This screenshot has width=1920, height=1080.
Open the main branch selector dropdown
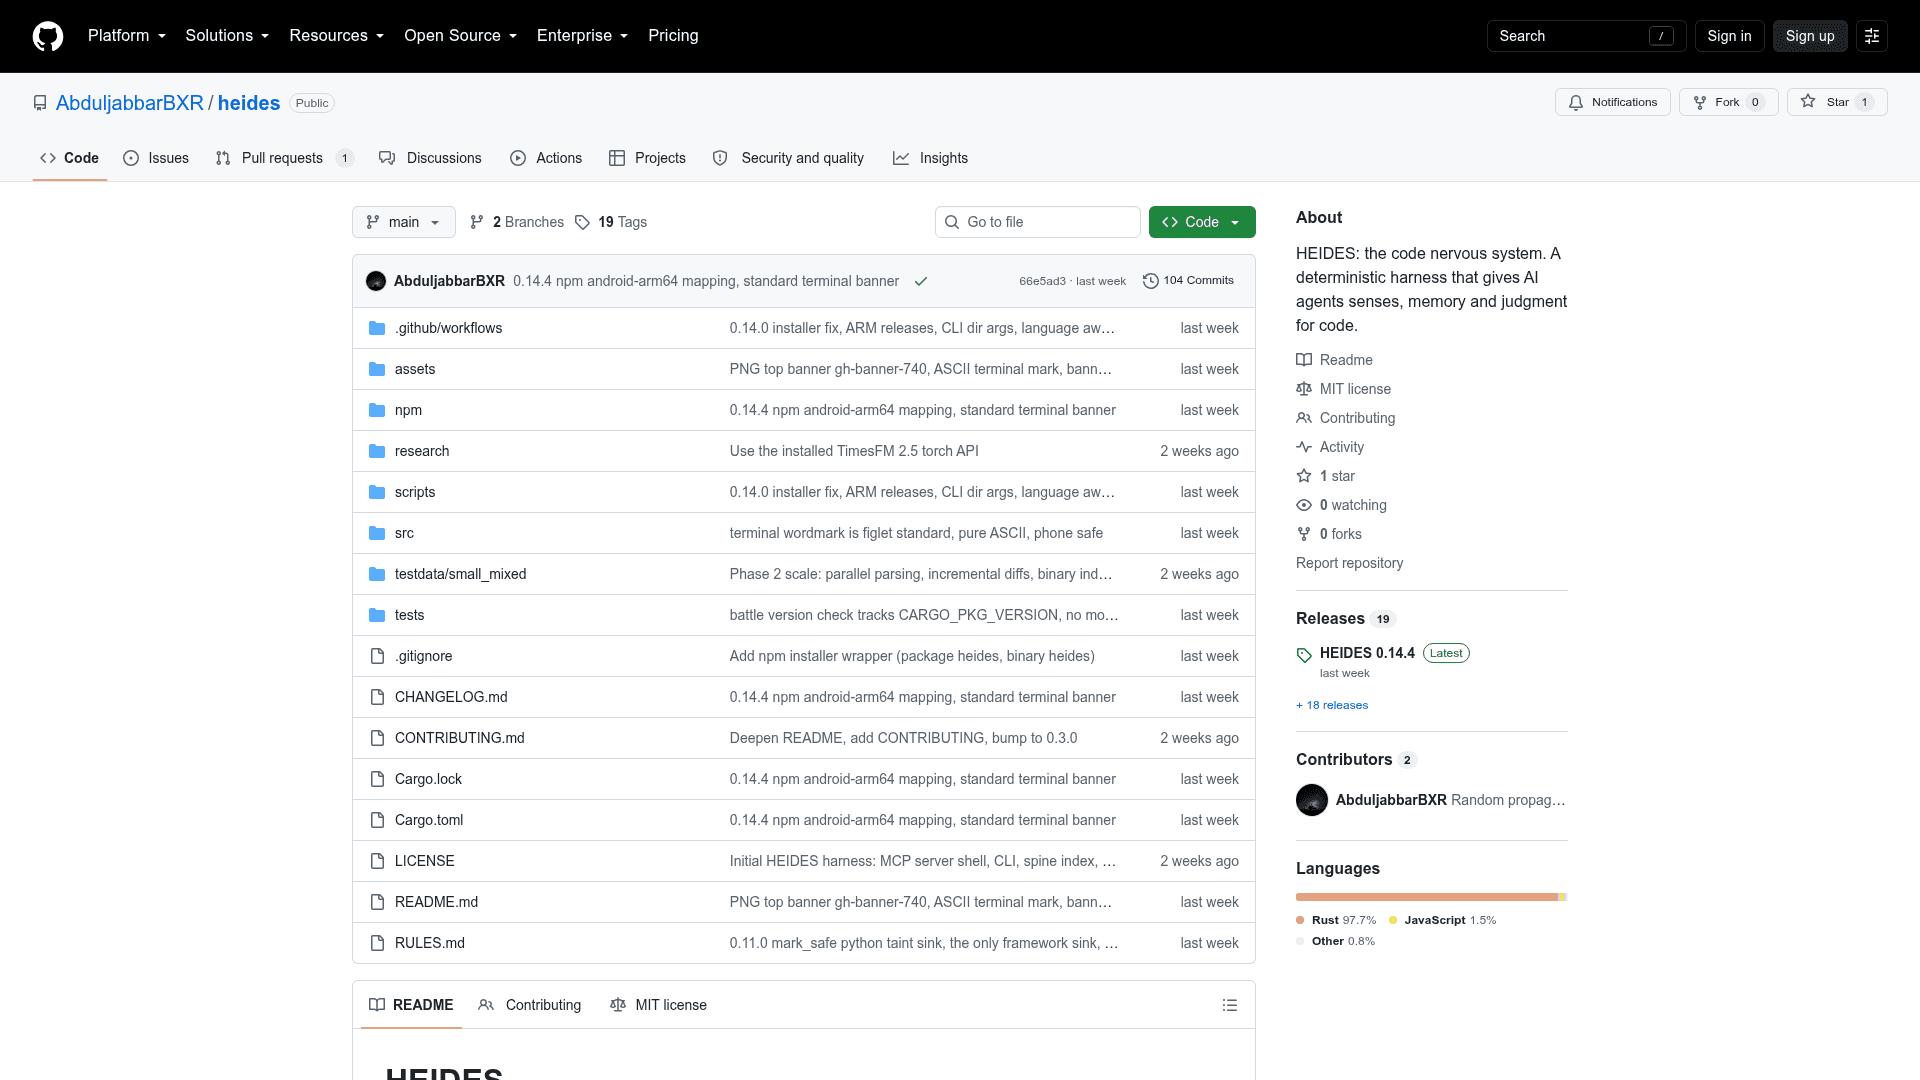[404, 222]
